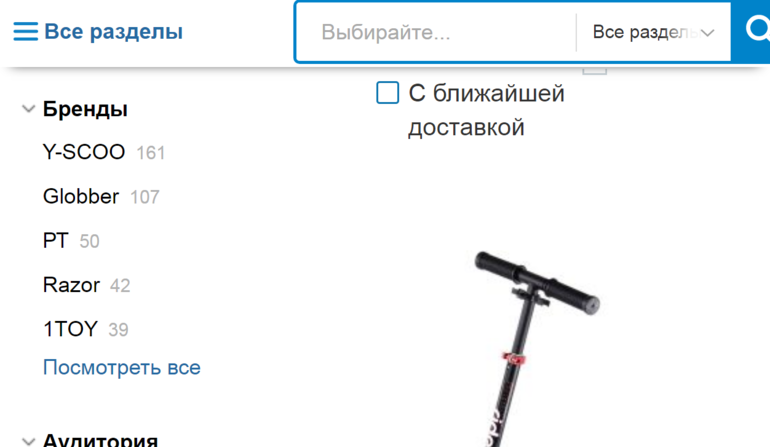The width and height of the screenshot is (770, 447).
Task: Click the Бренды heading text
Action: point(85,109)
